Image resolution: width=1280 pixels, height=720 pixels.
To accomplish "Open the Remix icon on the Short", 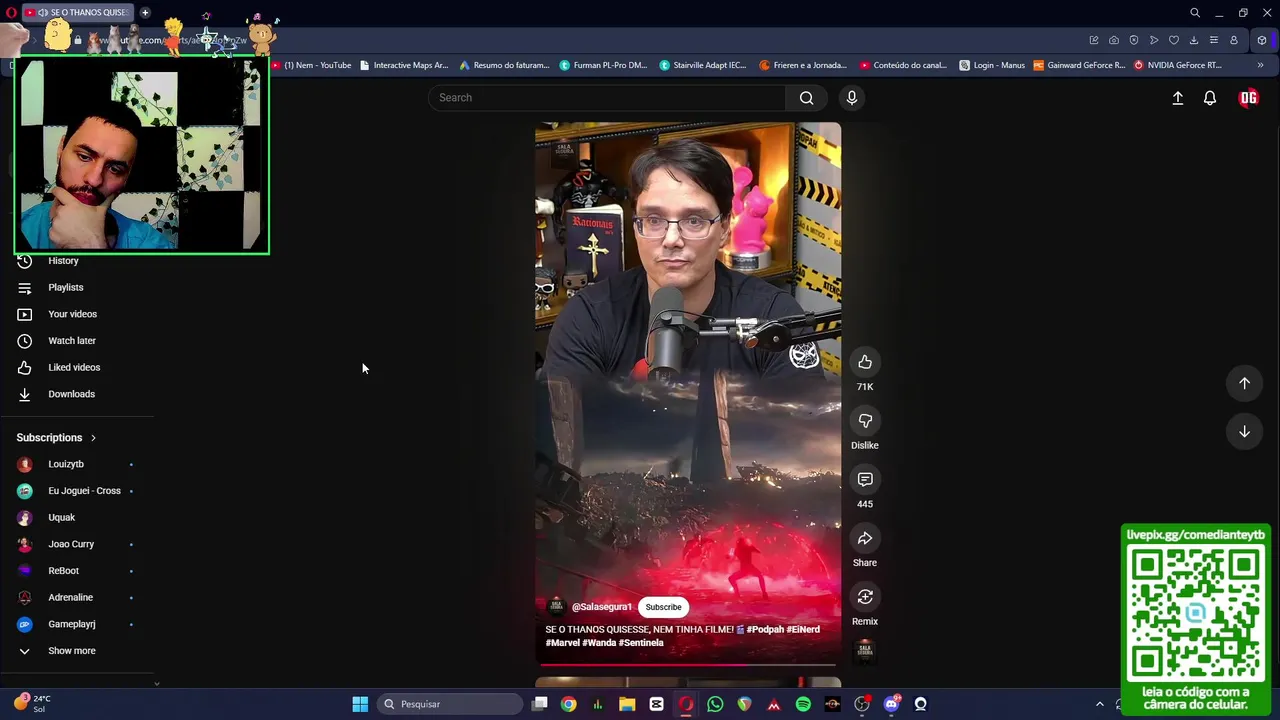I will point(865,597).
